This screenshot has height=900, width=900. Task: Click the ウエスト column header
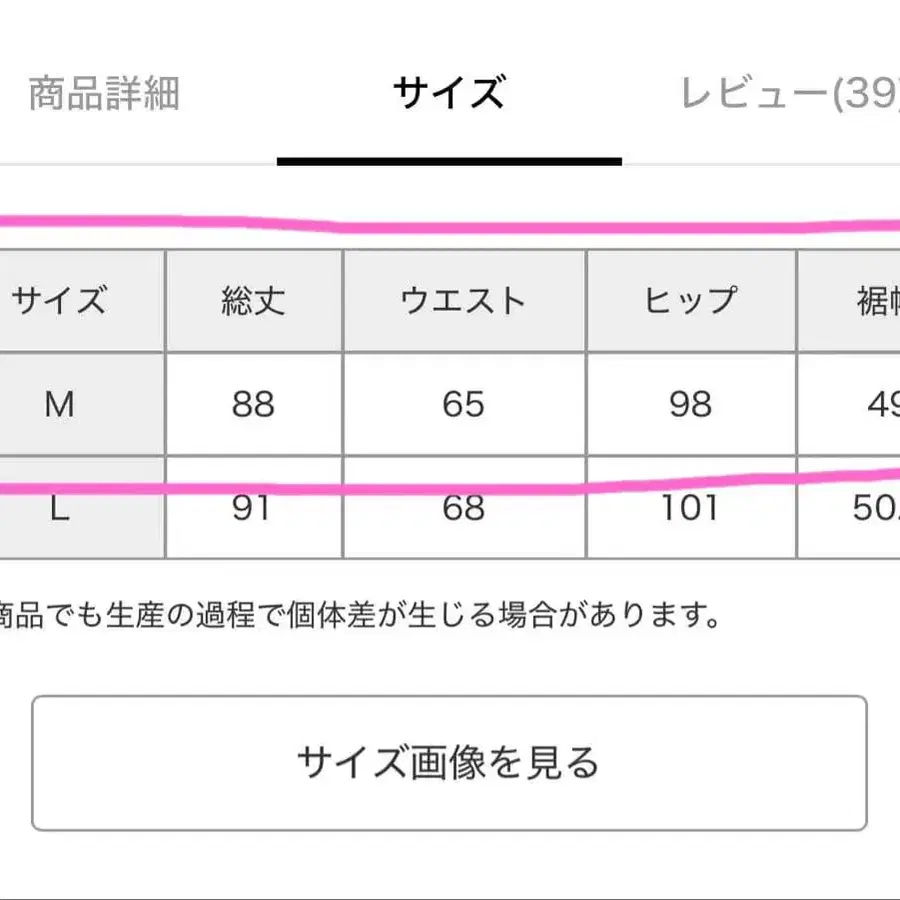point(464,298)
